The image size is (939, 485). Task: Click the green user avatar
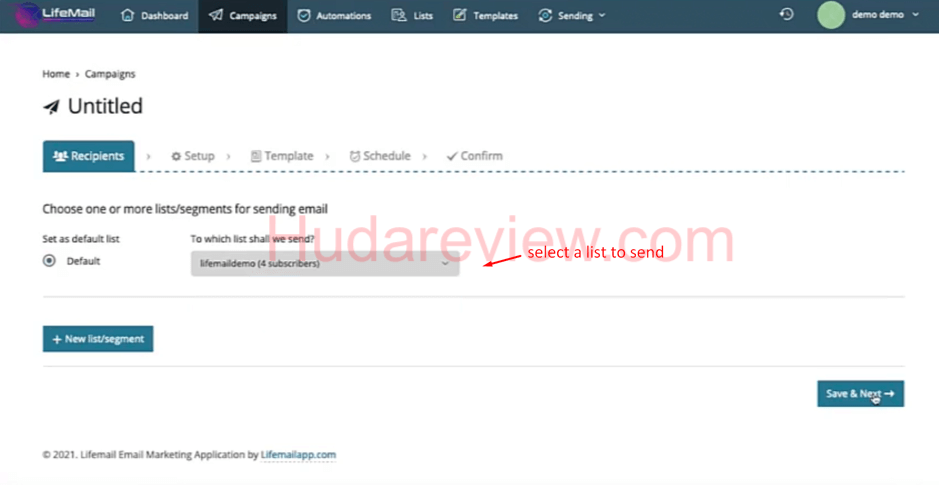pos(830,15)
